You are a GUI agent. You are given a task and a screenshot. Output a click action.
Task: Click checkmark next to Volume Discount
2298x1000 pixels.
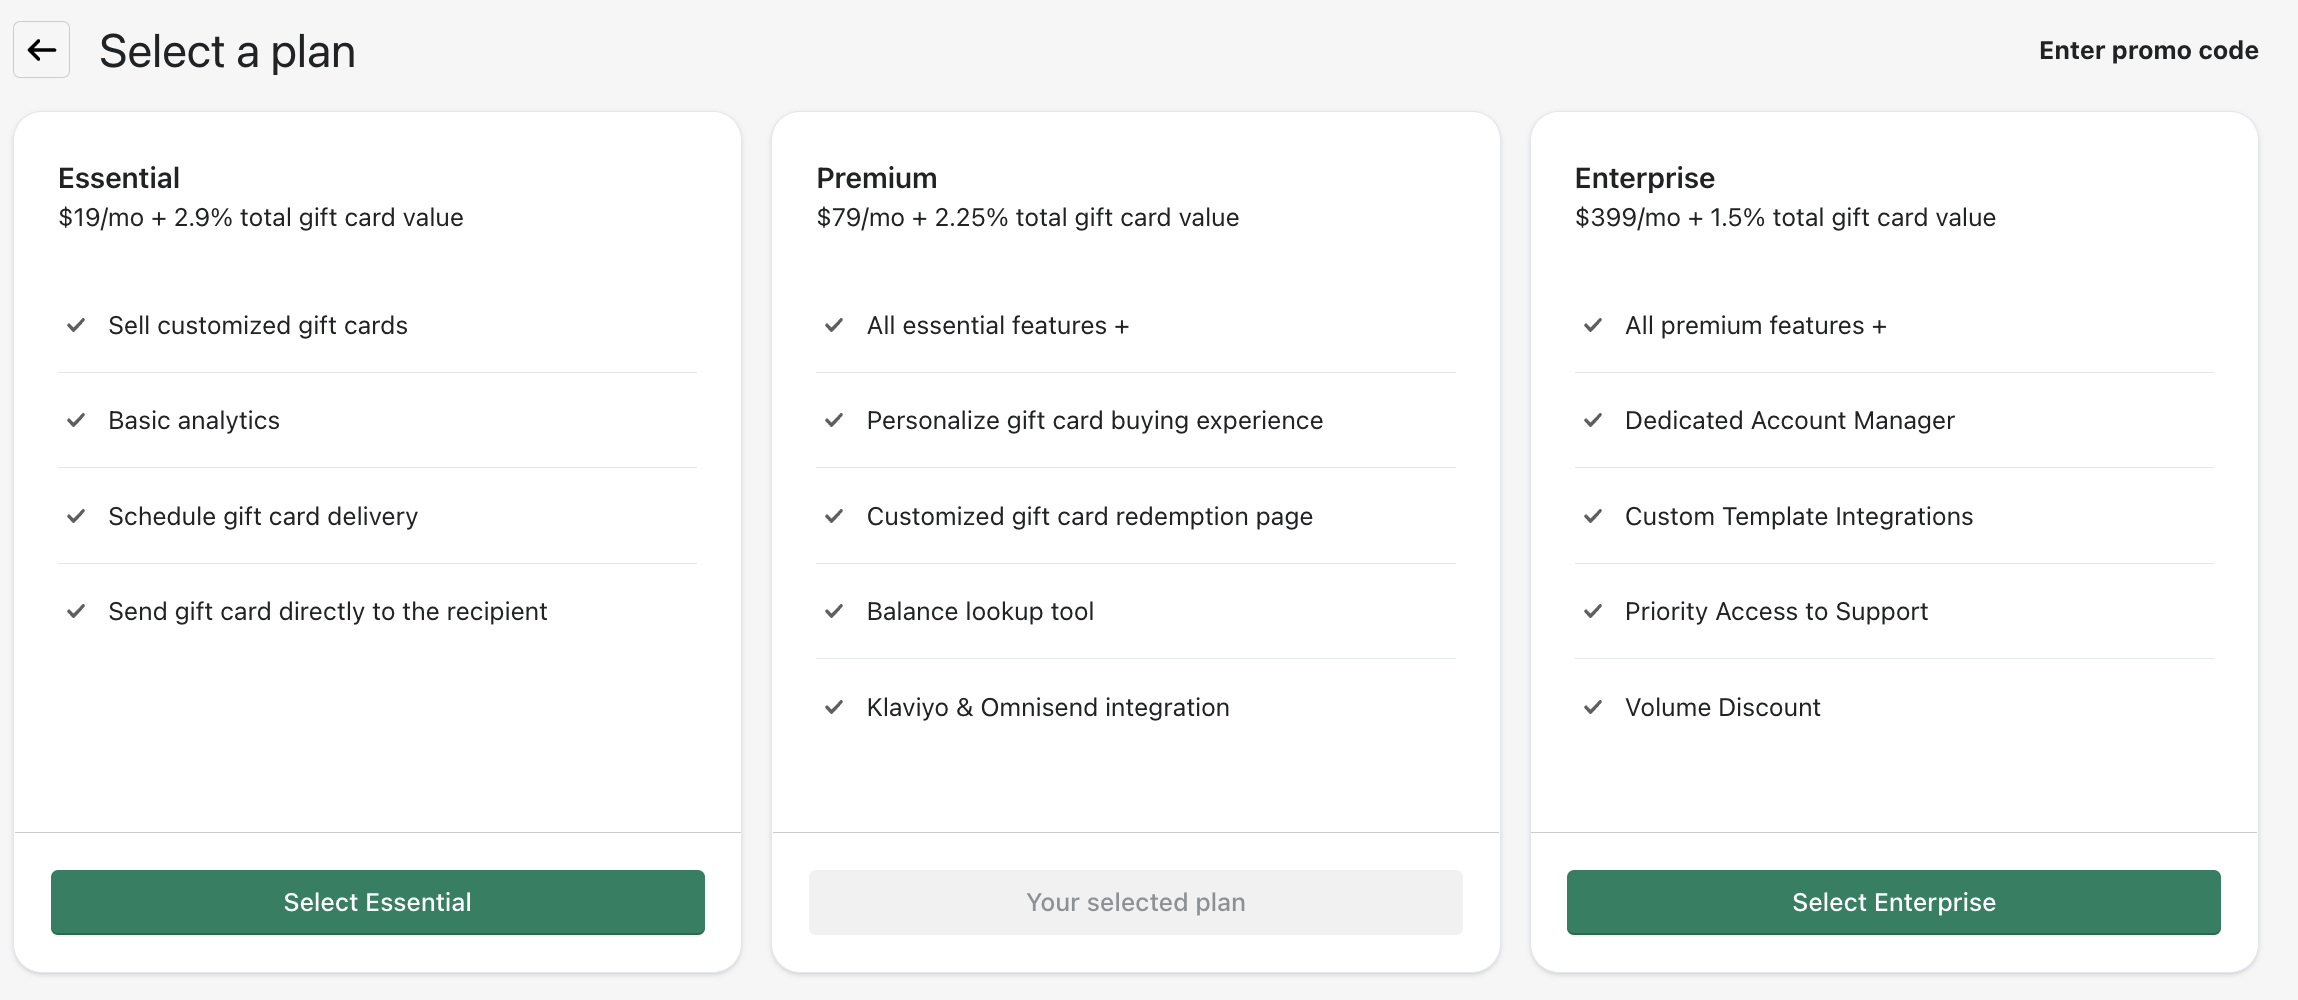(x=1593, y=707)
